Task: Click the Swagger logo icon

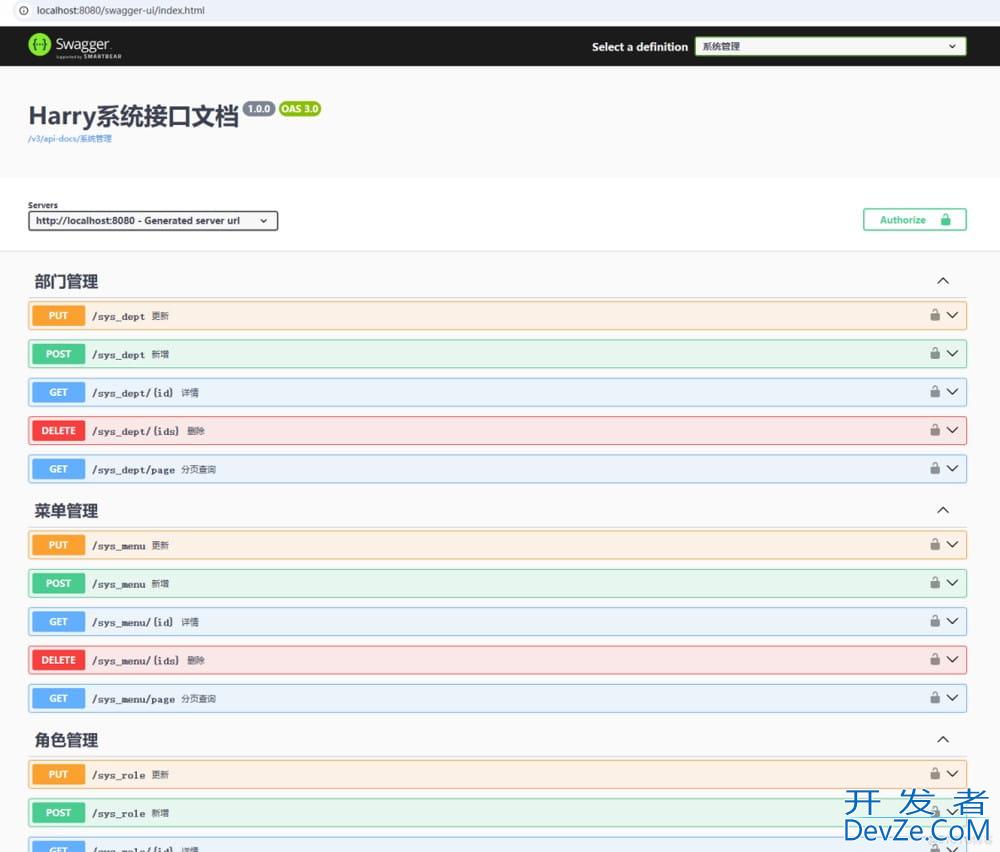Action: pyautogui.click(x=40, y=45)
